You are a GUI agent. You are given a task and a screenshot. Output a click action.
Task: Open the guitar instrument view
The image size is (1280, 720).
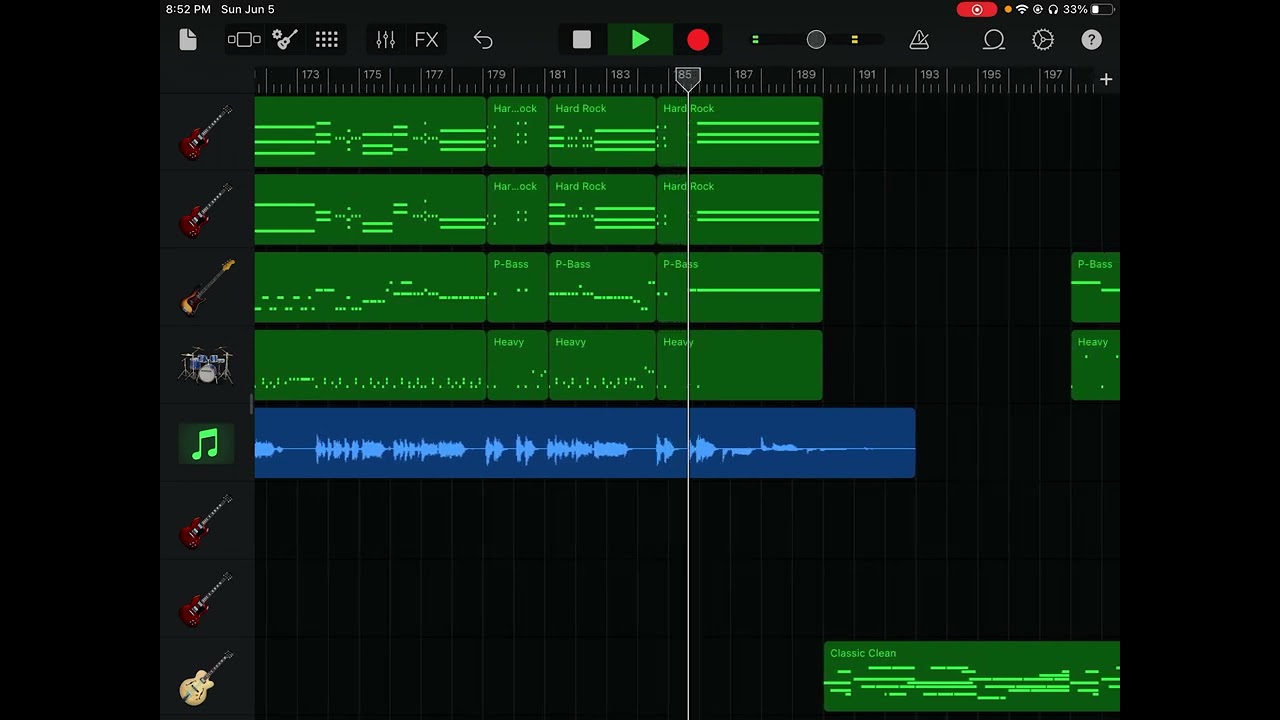tap(285, 40)
